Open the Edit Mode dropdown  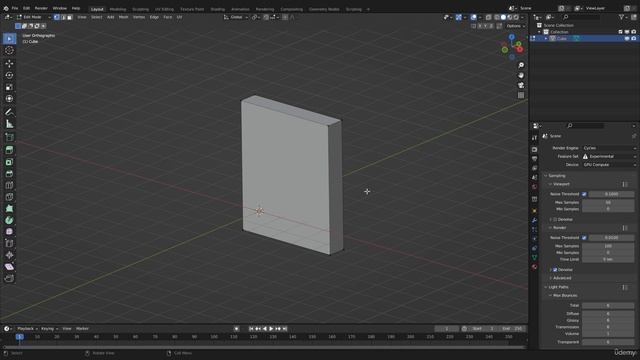[33, 17]
